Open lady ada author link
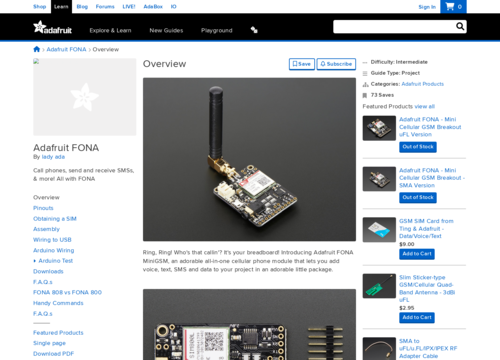The image size is (500, 360). 53,157
